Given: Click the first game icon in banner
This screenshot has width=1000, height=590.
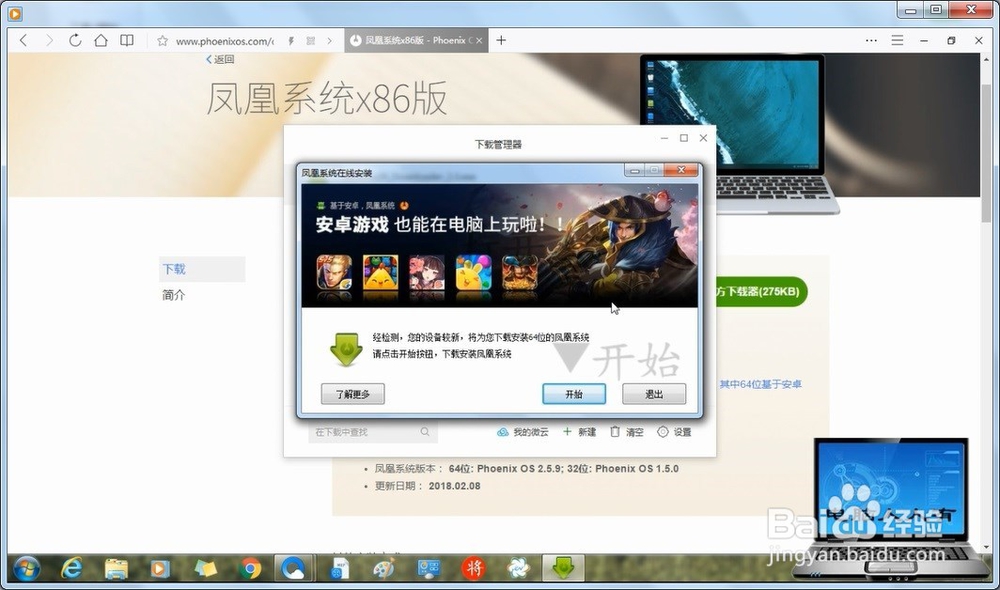Looking at the screenshot, I should coord(334,272).
